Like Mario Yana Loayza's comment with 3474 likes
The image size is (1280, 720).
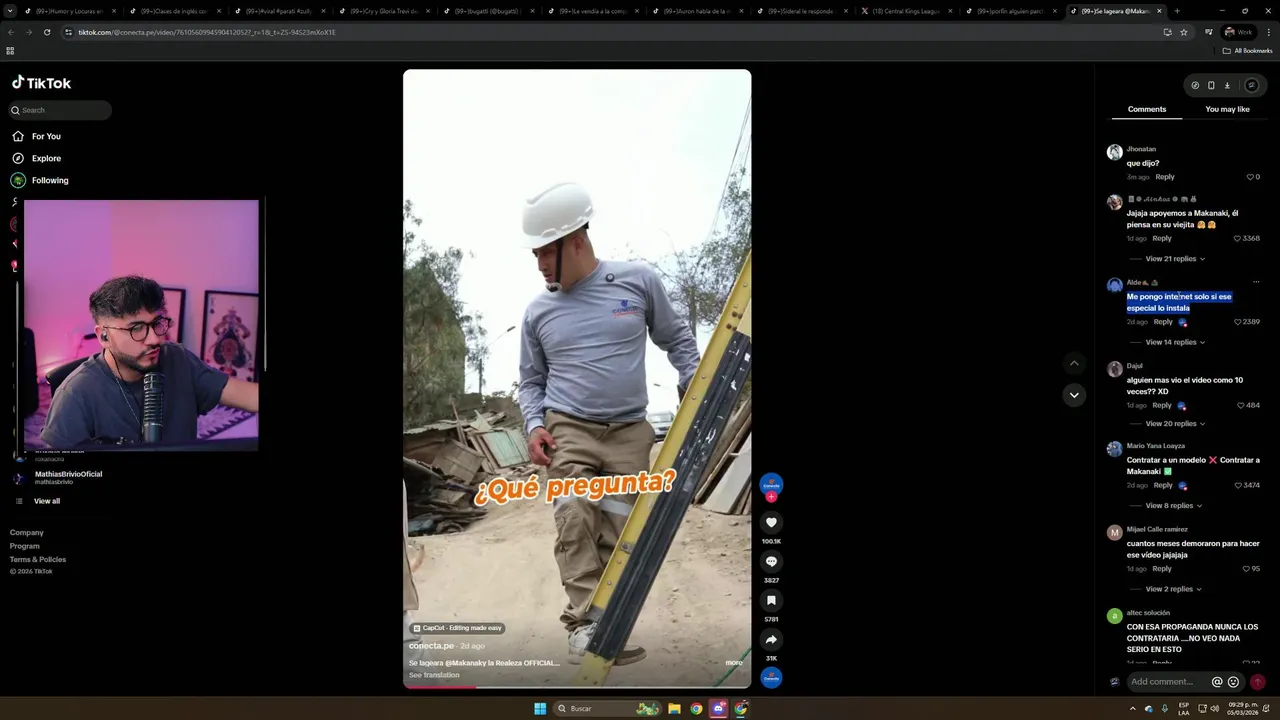click(1237, 485)
